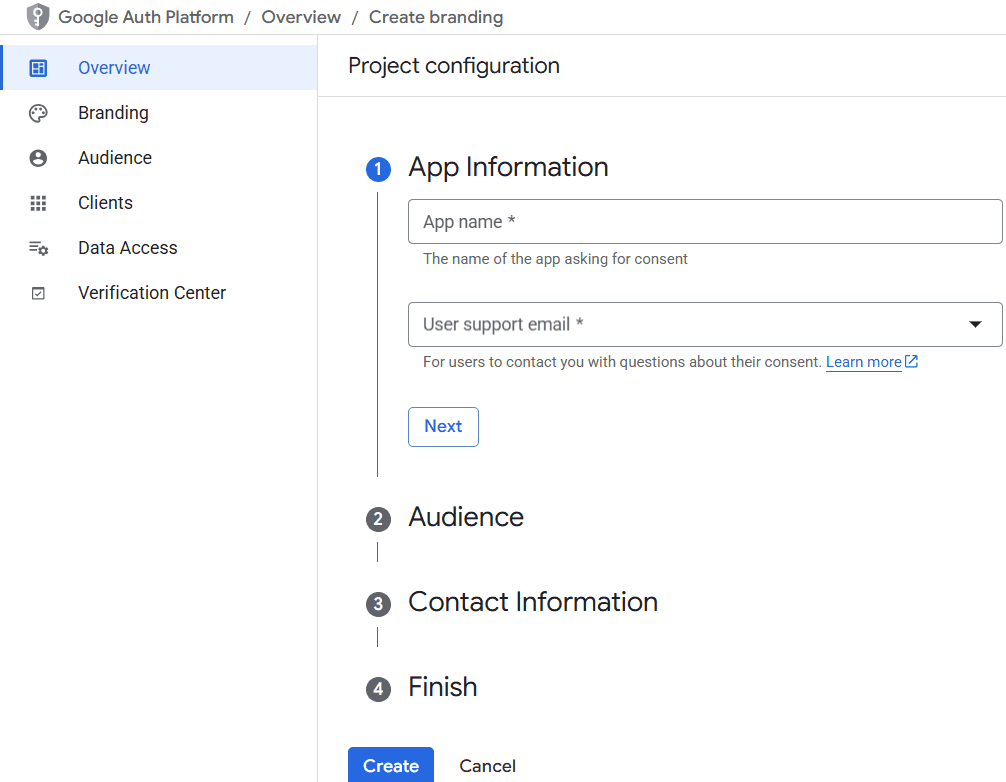Click the Next button
This screenshot has height=782, width=1006.
(443, 426)
